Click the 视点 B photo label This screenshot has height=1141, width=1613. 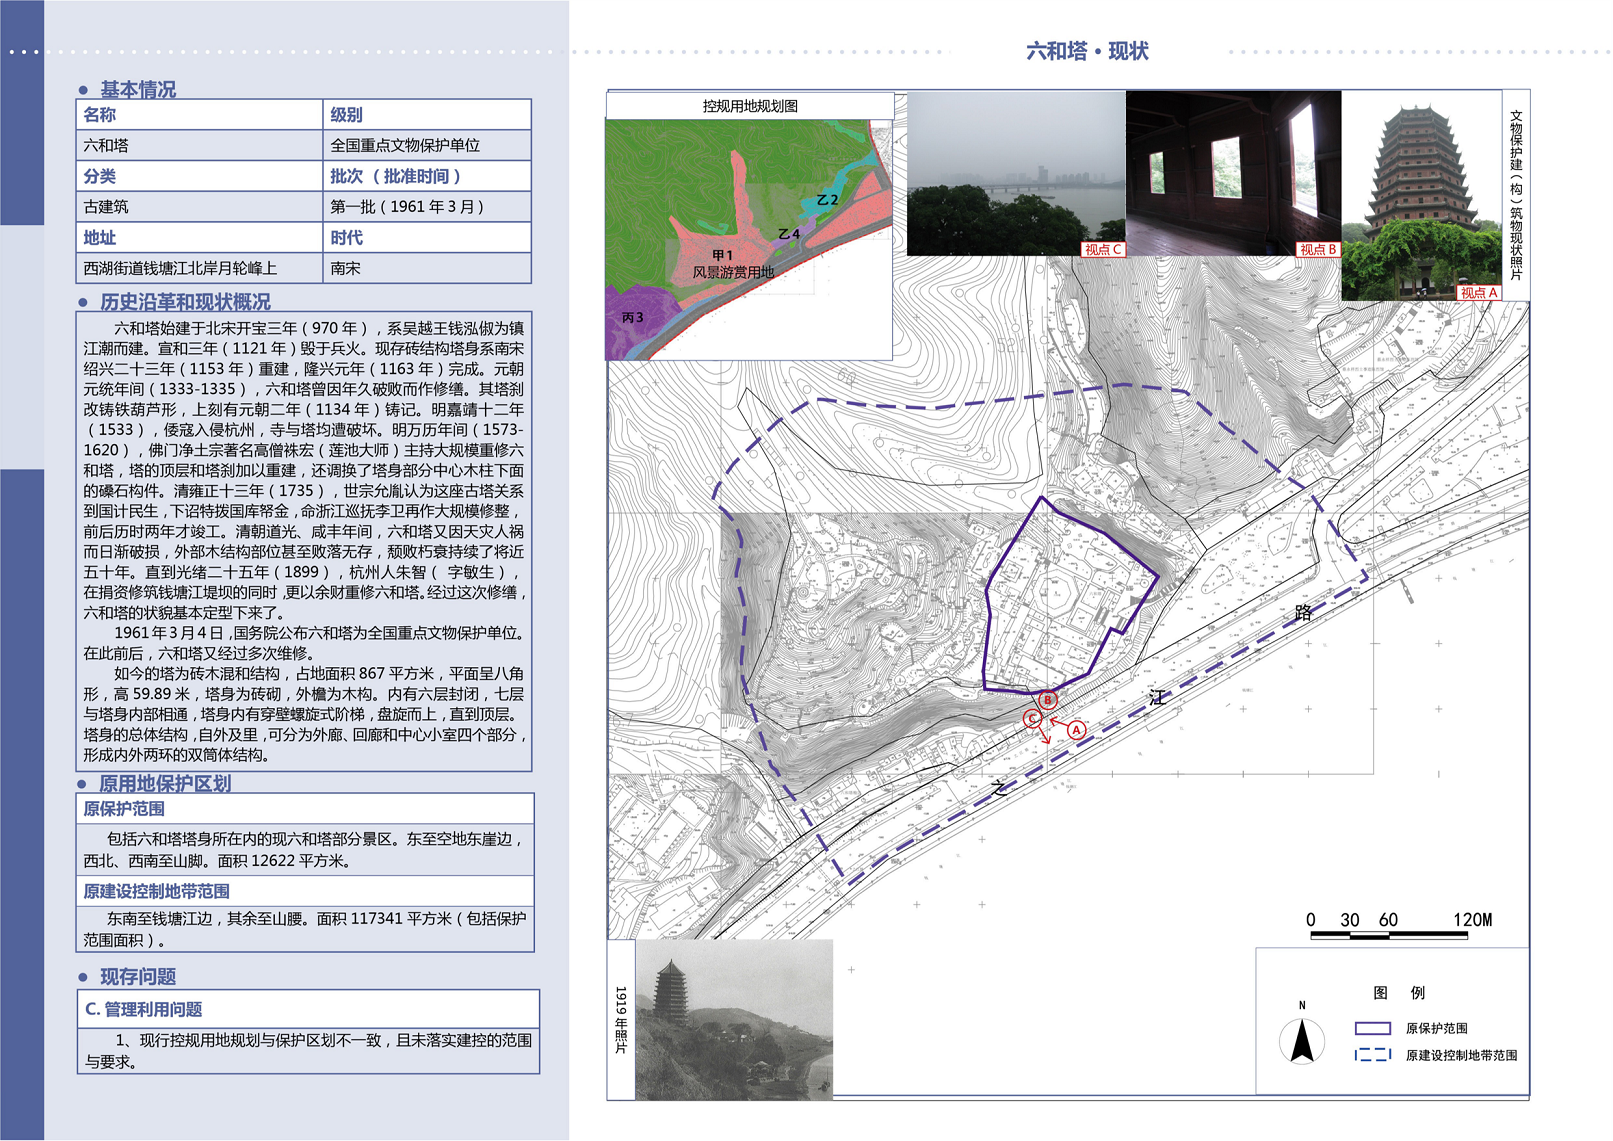1318,249
